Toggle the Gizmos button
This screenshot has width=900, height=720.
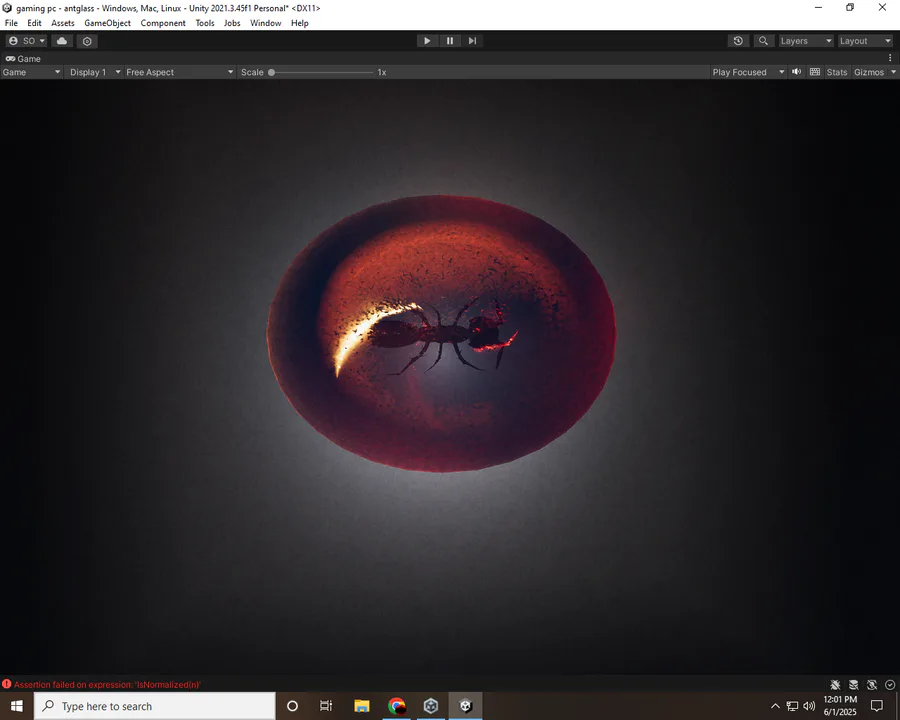869,72
